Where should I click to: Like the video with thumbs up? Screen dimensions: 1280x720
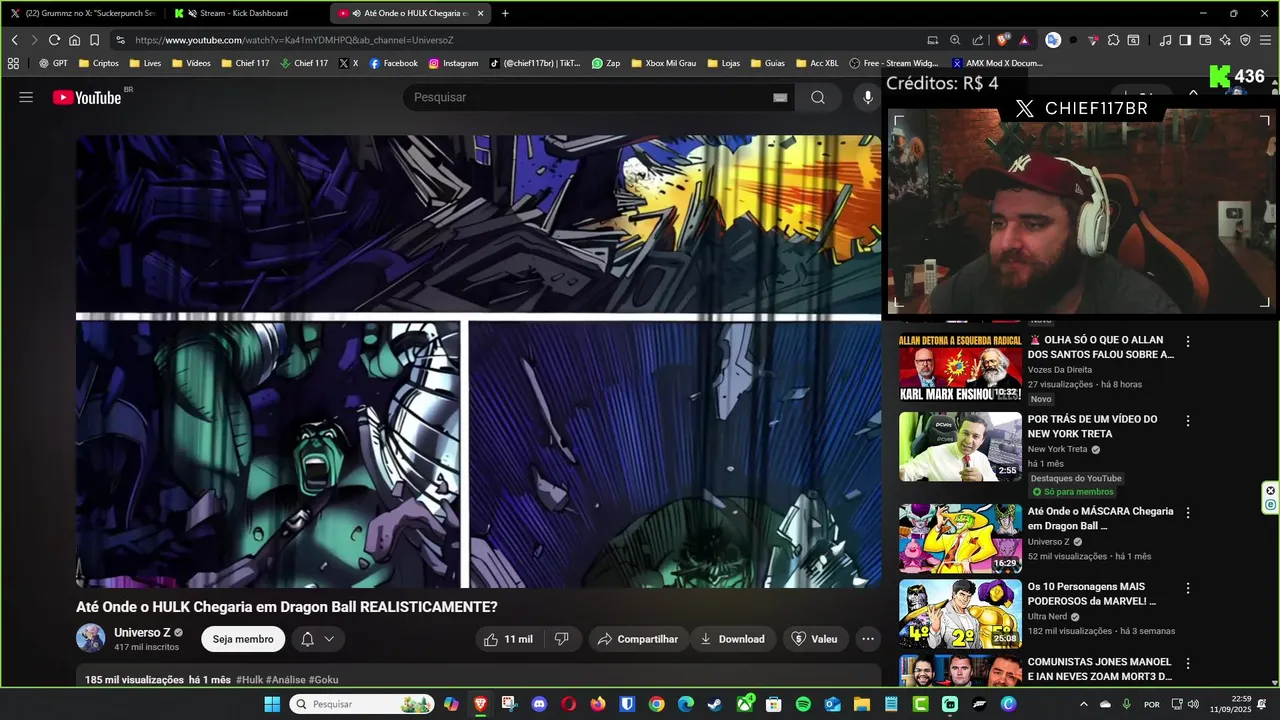[x=509, y=639]
